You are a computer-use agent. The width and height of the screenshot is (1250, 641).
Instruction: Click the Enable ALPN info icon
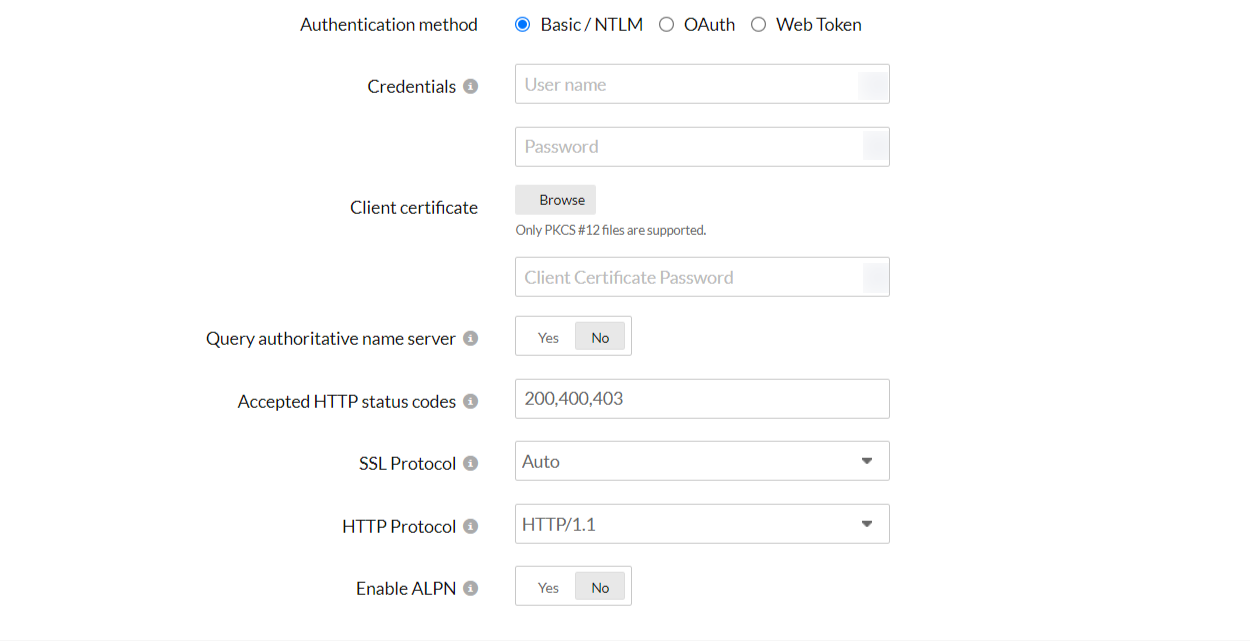[x=470, y=589]
